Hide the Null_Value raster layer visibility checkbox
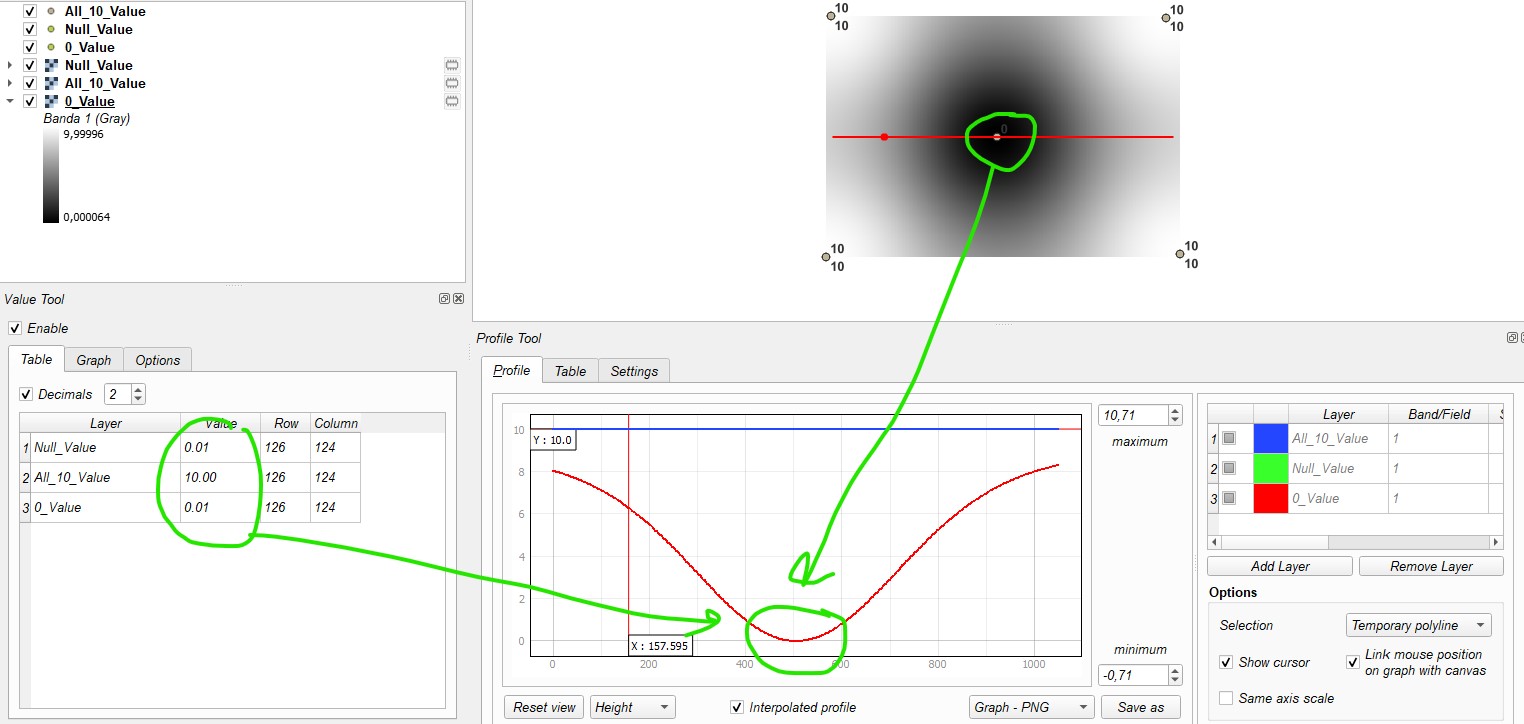 point(29,65)
